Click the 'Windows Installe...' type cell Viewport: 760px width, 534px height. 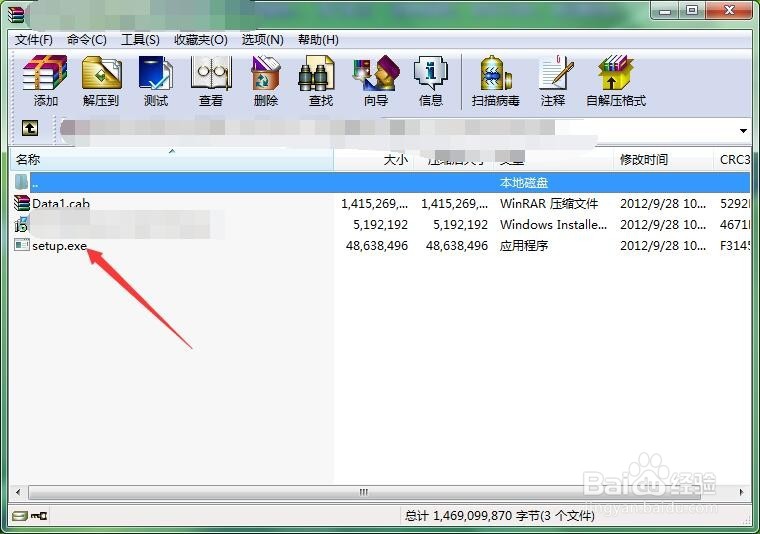point(553,224)
